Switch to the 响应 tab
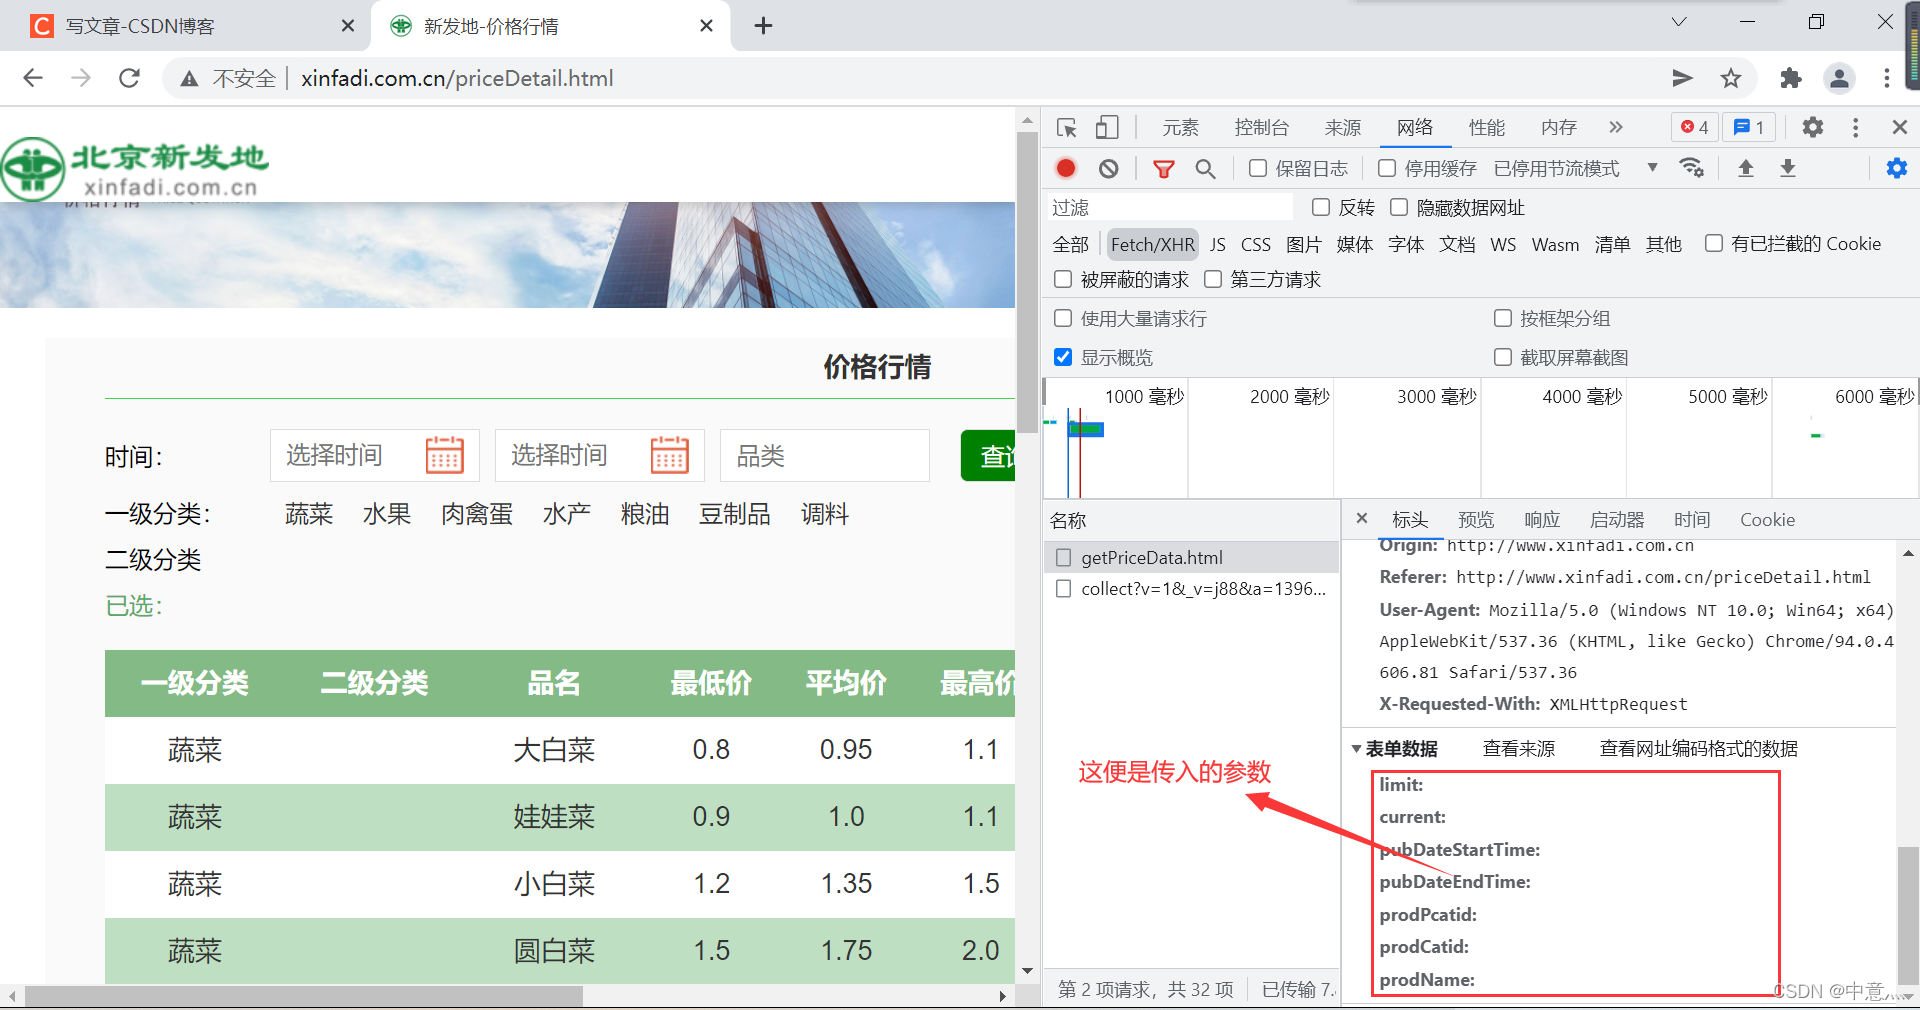Image resolution: width=1920 pixels, height=1010 pixels. (1542, 519)
